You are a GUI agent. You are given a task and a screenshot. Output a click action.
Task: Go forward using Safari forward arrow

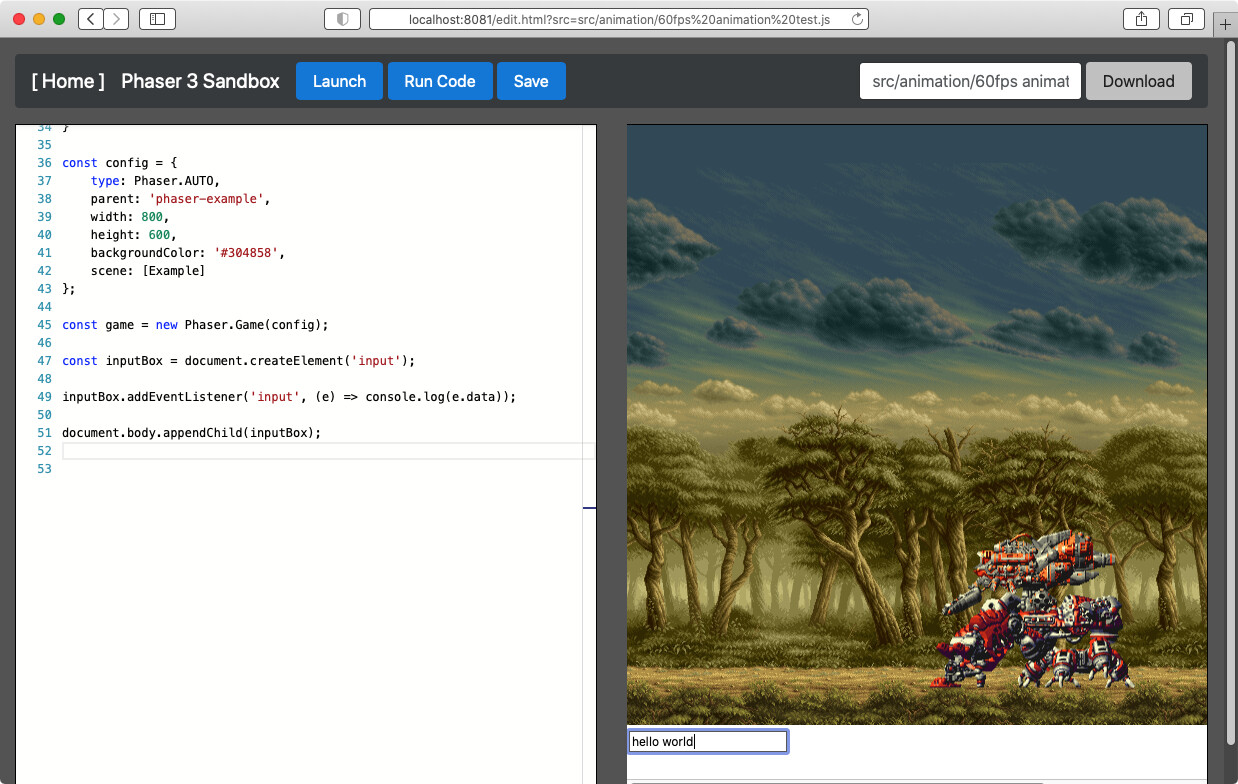pos(116,19)
